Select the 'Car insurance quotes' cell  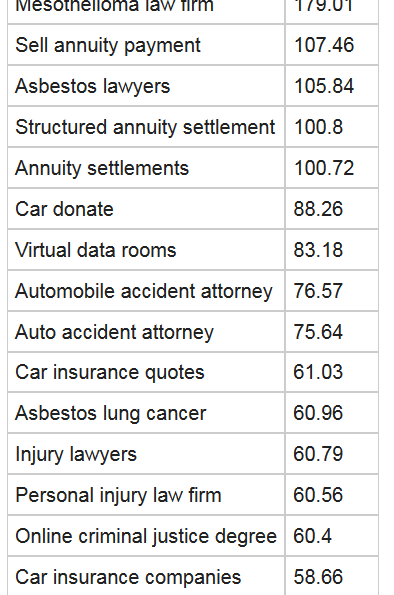[146, 372]
